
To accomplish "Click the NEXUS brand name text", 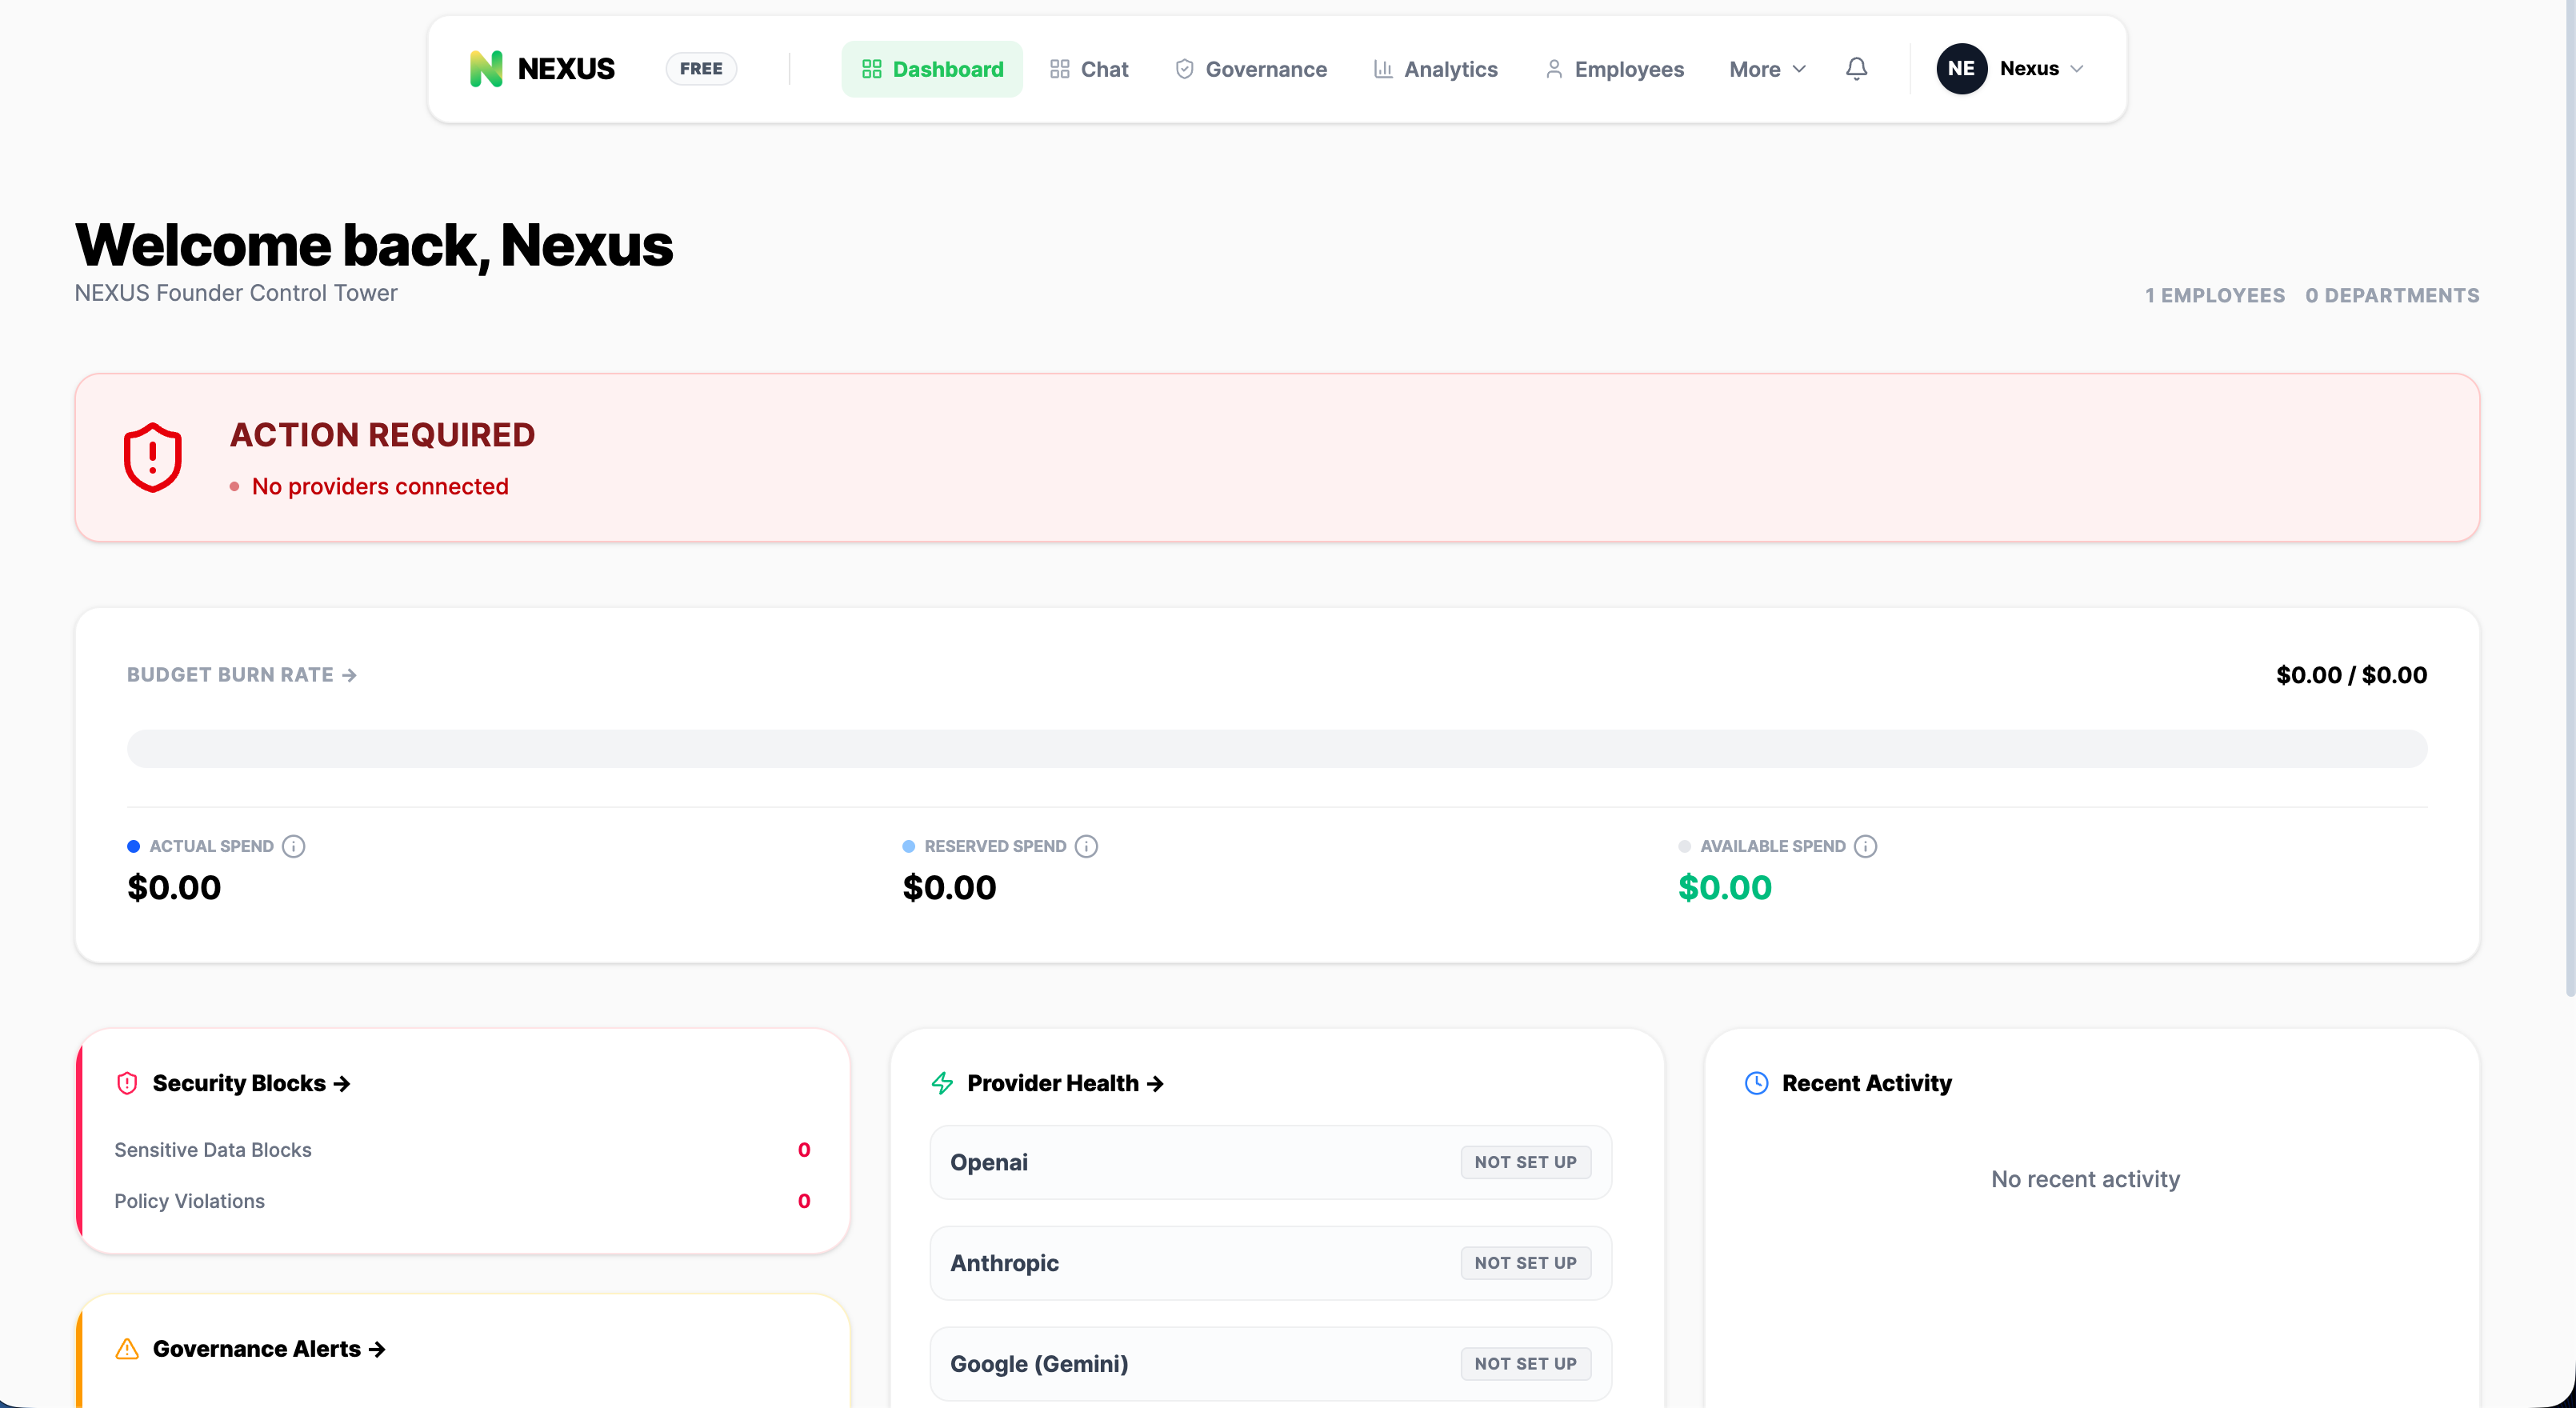I will tap(566, 69).
